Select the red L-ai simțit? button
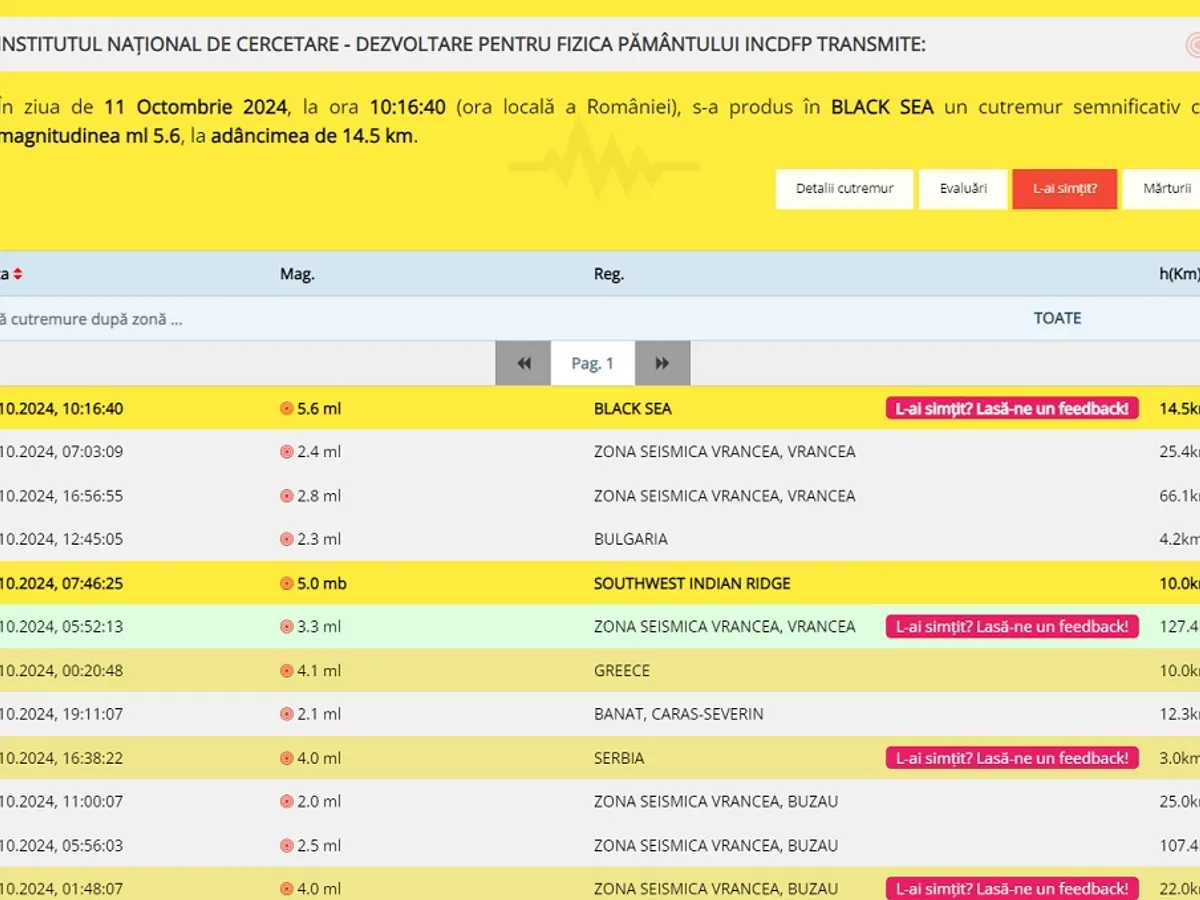1200x900 pixels. pos(1064,189)
